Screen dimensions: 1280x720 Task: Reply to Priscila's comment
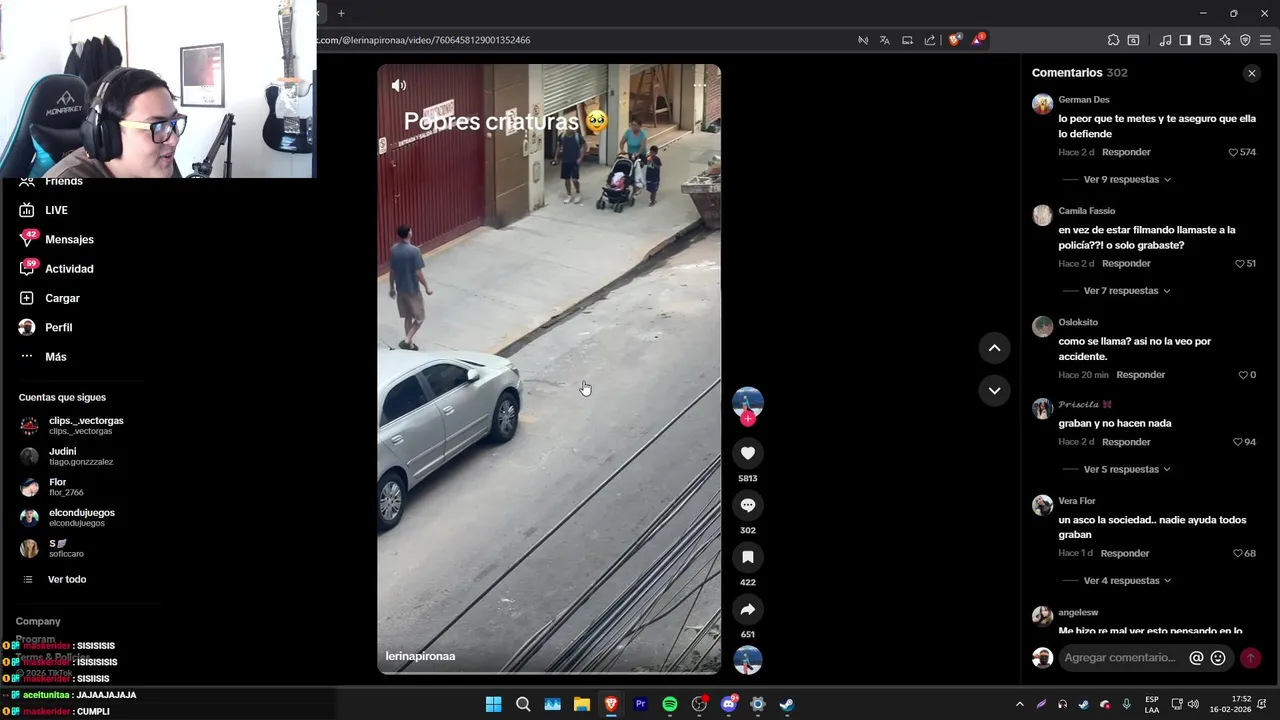coord(1126,442)
